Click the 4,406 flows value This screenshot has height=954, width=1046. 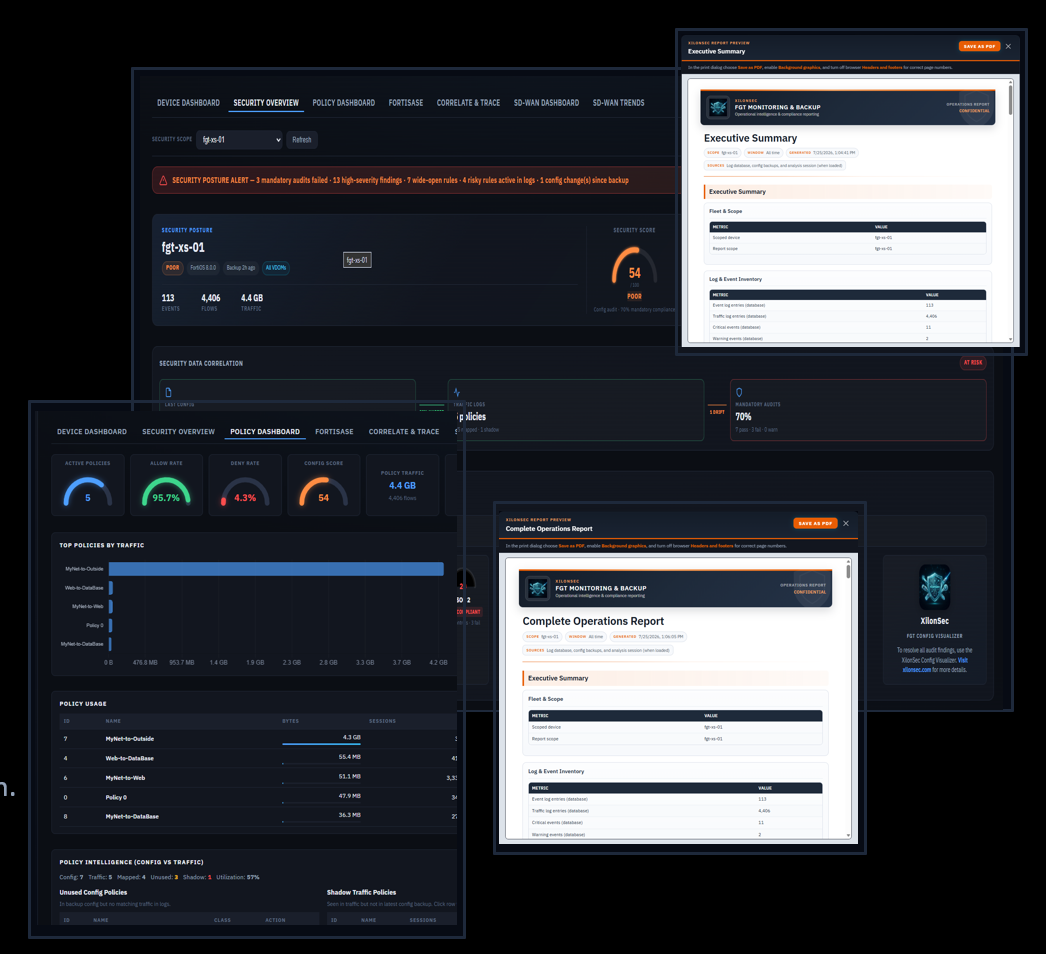[x=211, y=298]
